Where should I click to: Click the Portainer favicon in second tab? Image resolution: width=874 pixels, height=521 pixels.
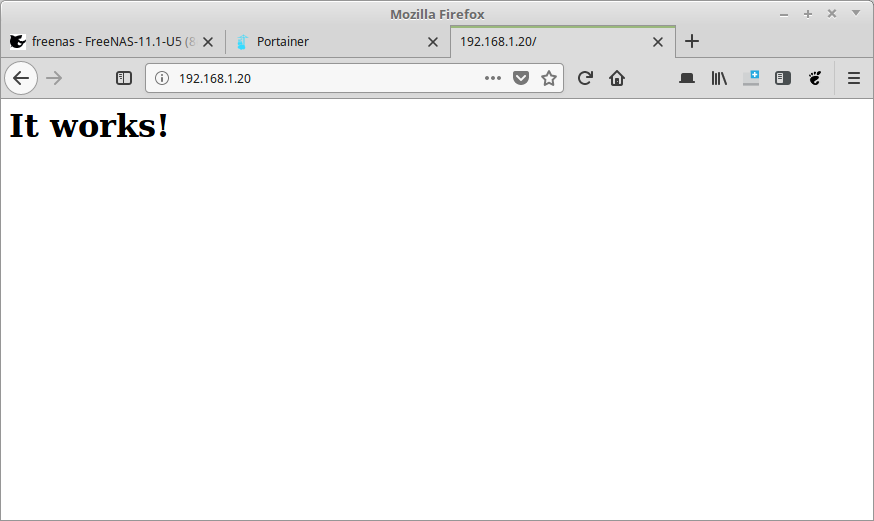pos(242,42)
